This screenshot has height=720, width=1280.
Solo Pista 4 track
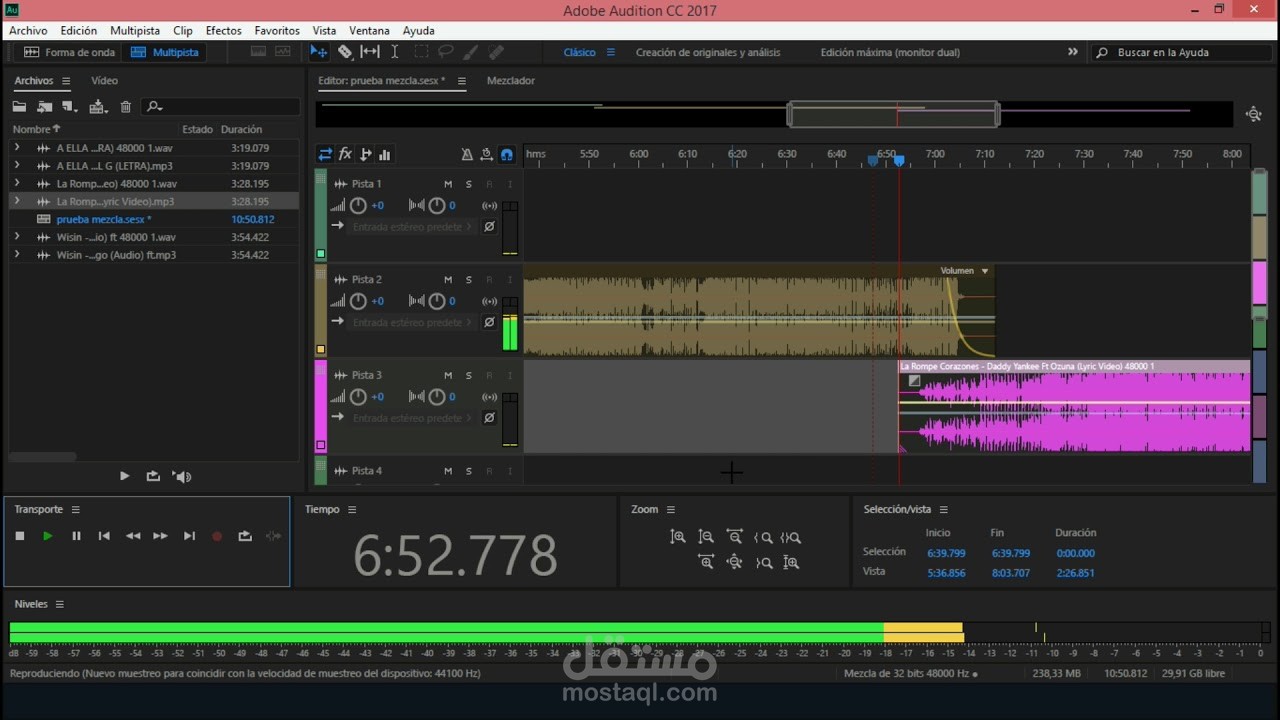[468, 471]
